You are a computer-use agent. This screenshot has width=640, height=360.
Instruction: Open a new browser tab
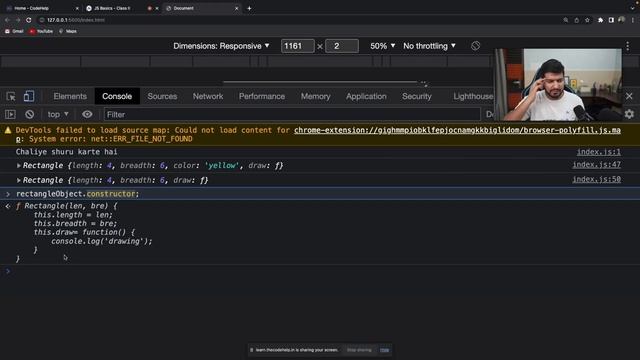point(249,8)
